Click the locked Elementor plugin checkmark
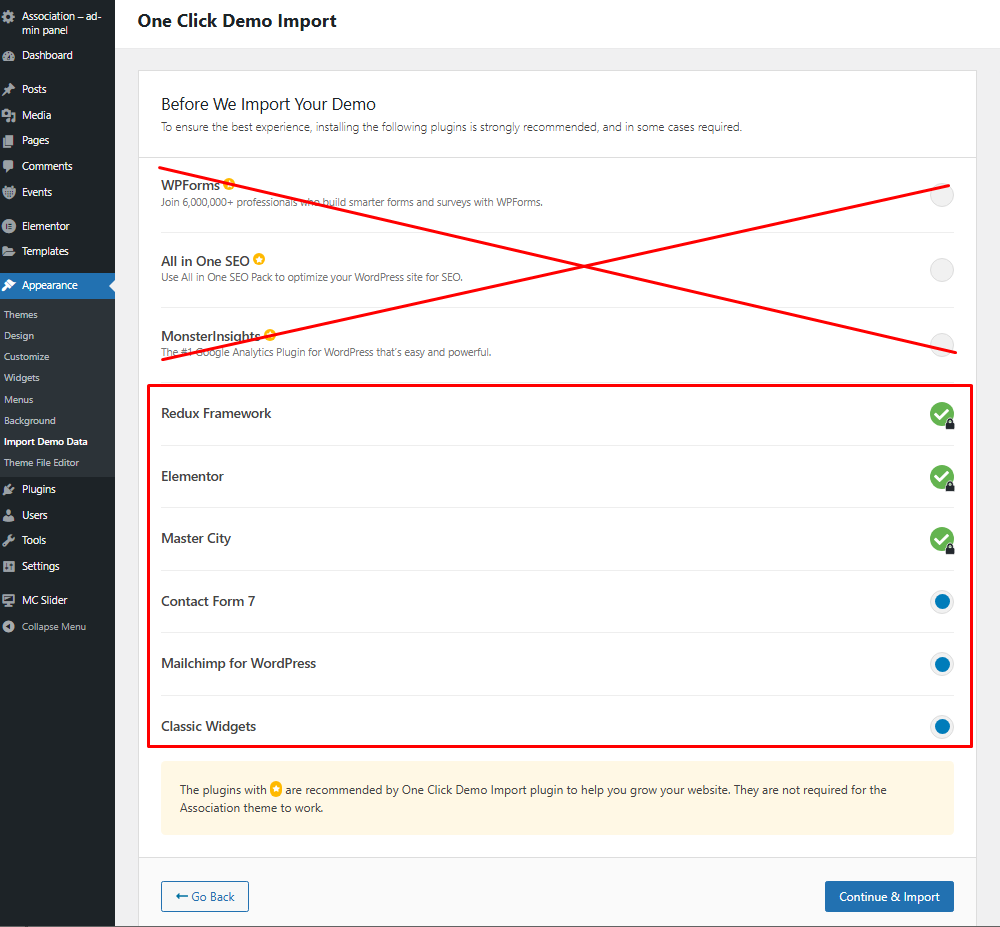 [x=941, y=477]
